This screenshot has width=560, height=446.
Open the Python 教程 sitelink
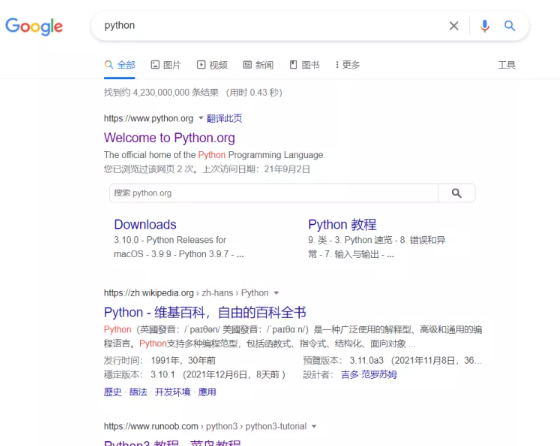tap(342, 225)
